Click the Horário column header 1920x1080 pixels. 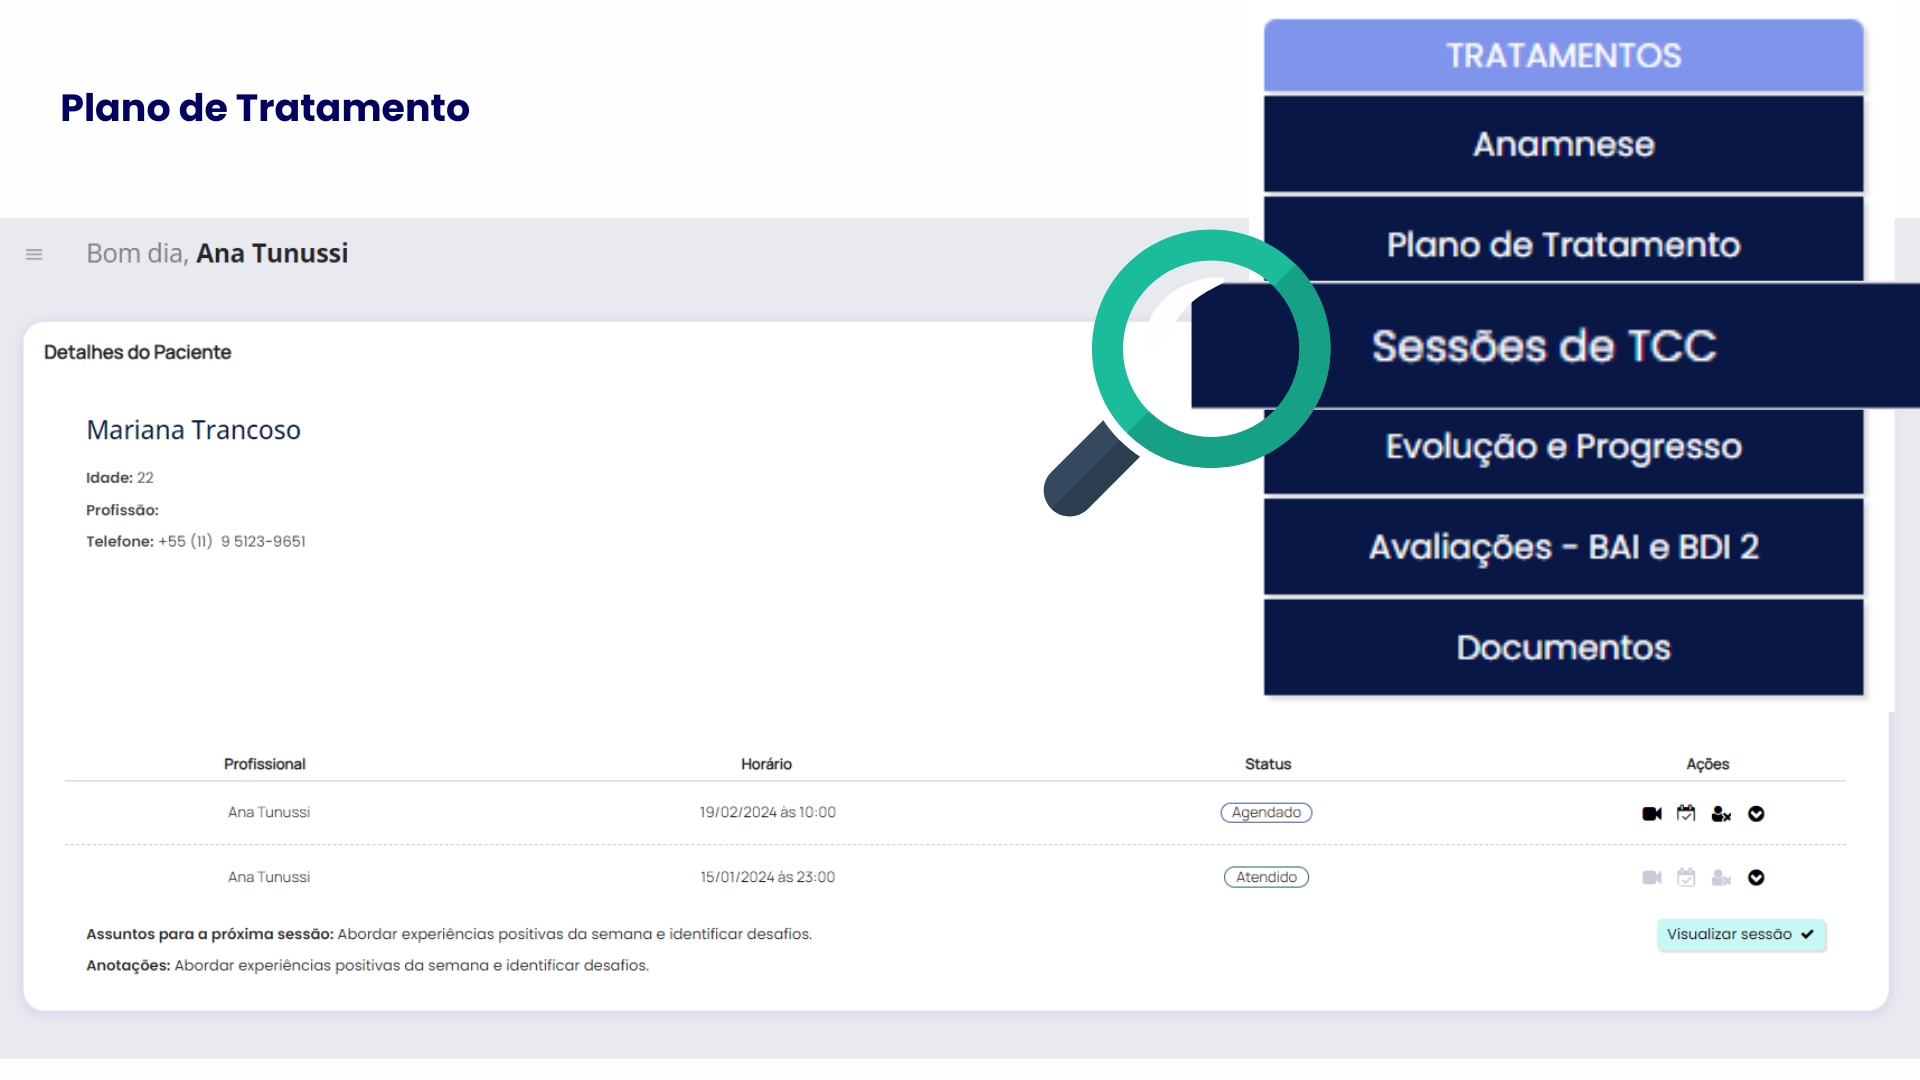click(766, 764)
